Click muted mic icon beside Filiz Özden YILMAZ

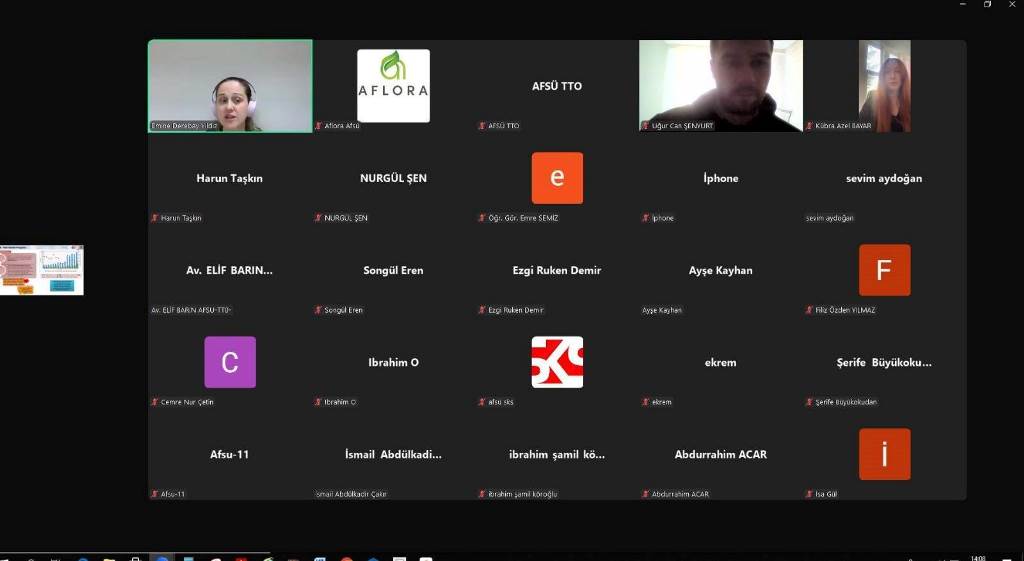click(810, 310)
